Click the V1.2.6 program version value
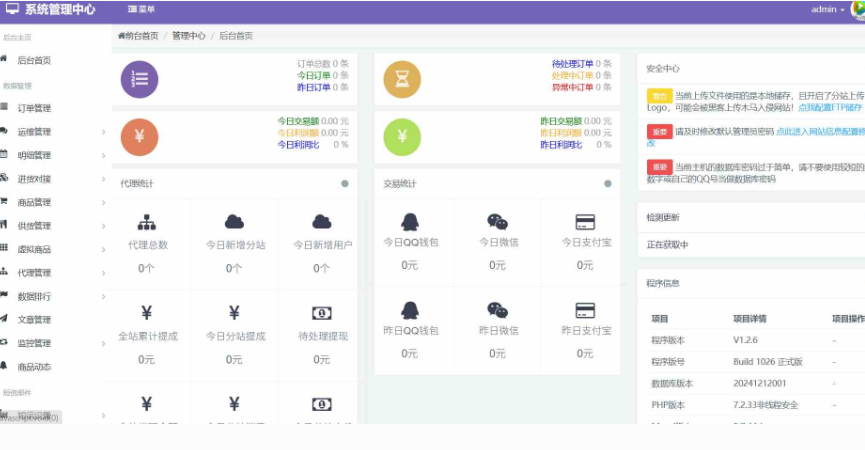Image resolution: width=865 pixels, height=450 pixels. tap(745, 340)
